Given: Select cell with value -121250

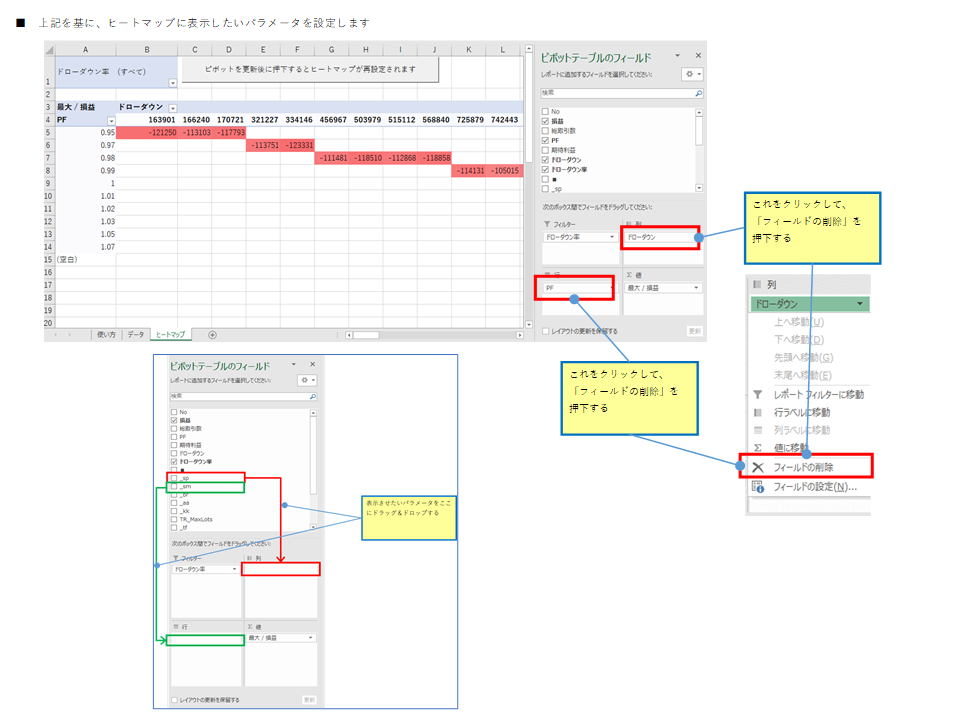Looking at the screenshot, I should (x=147, y=132).
